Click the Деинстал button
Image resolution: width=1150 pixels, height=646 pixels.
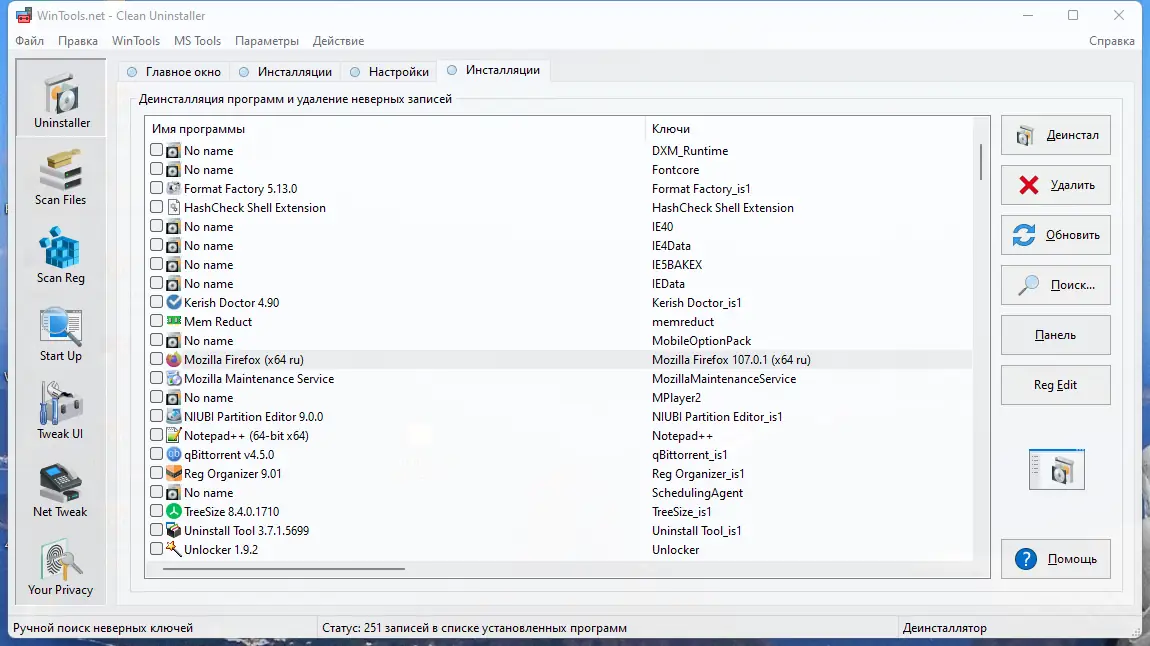(1055, 135)
